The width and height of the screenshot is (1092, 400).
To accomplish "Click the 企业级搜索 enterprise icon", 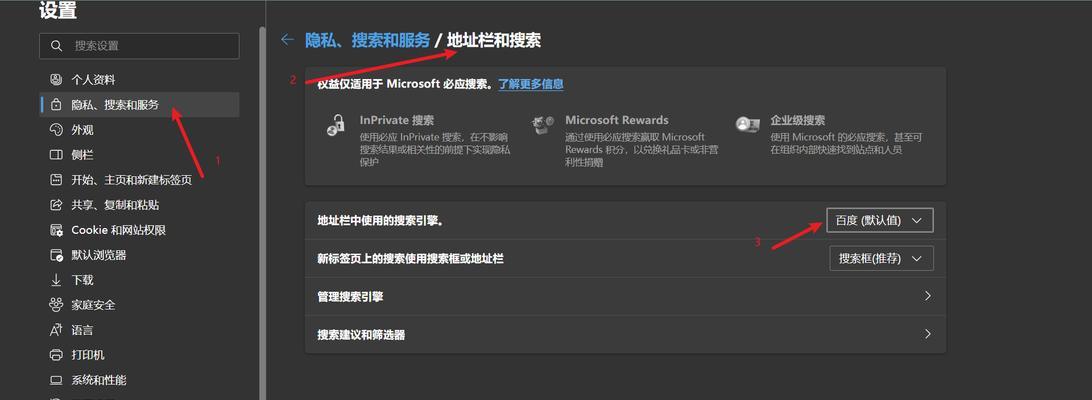I will tap(747, 124).
